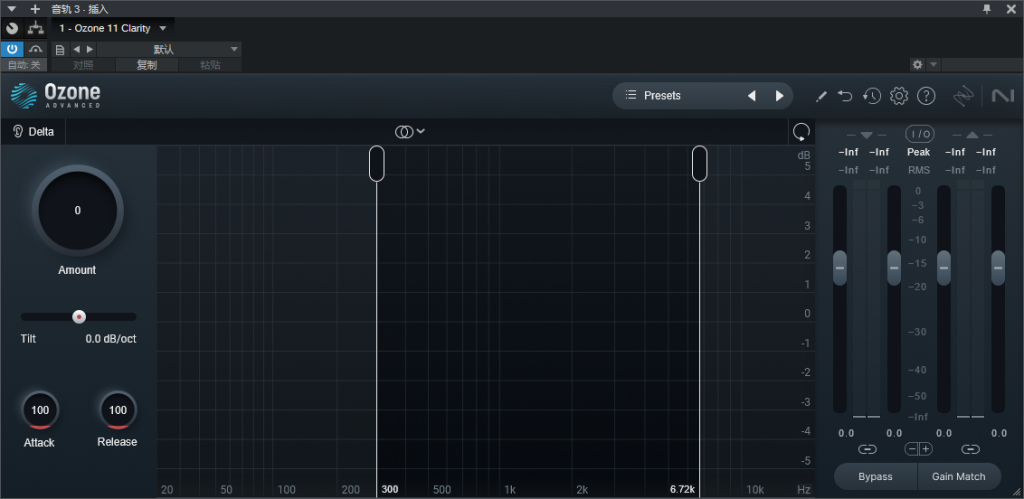This screenshot has height=499, width=1024.
Task: Click the 300 frequency label
Action: coord(390,489)
